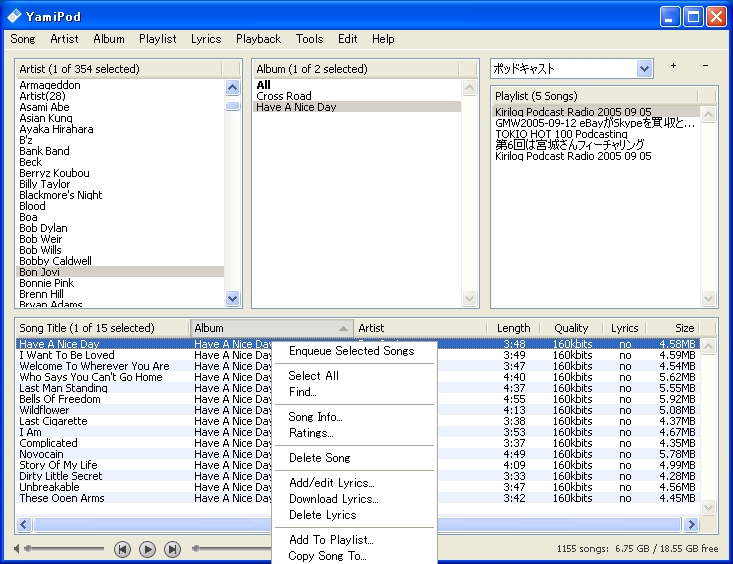Select song Wildflower

click(x=44, y=410)
